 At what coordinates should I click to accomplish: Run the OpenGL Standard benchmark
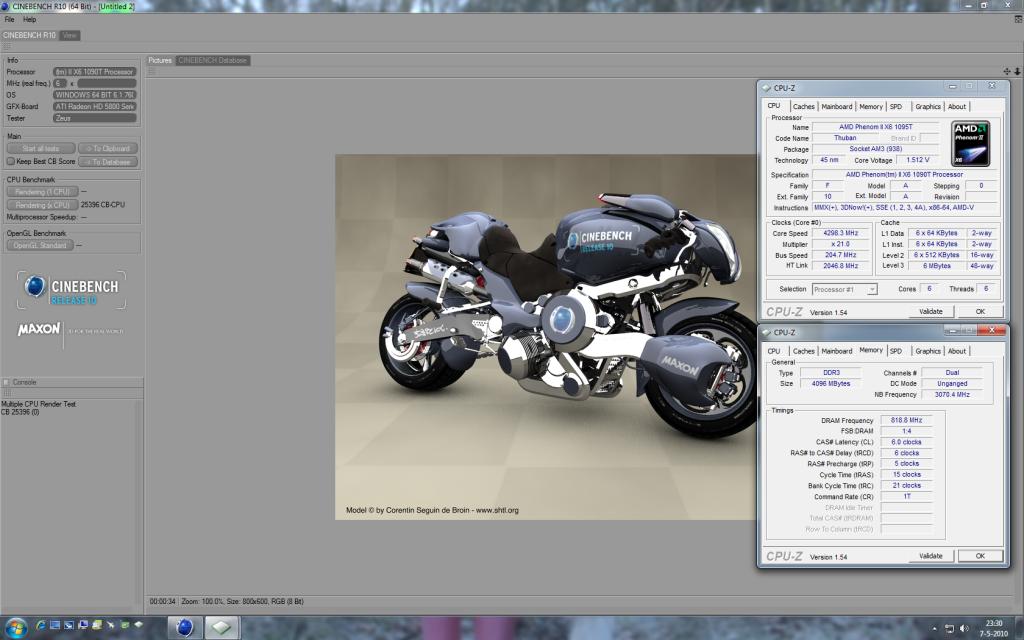click(x=40, y=246)
